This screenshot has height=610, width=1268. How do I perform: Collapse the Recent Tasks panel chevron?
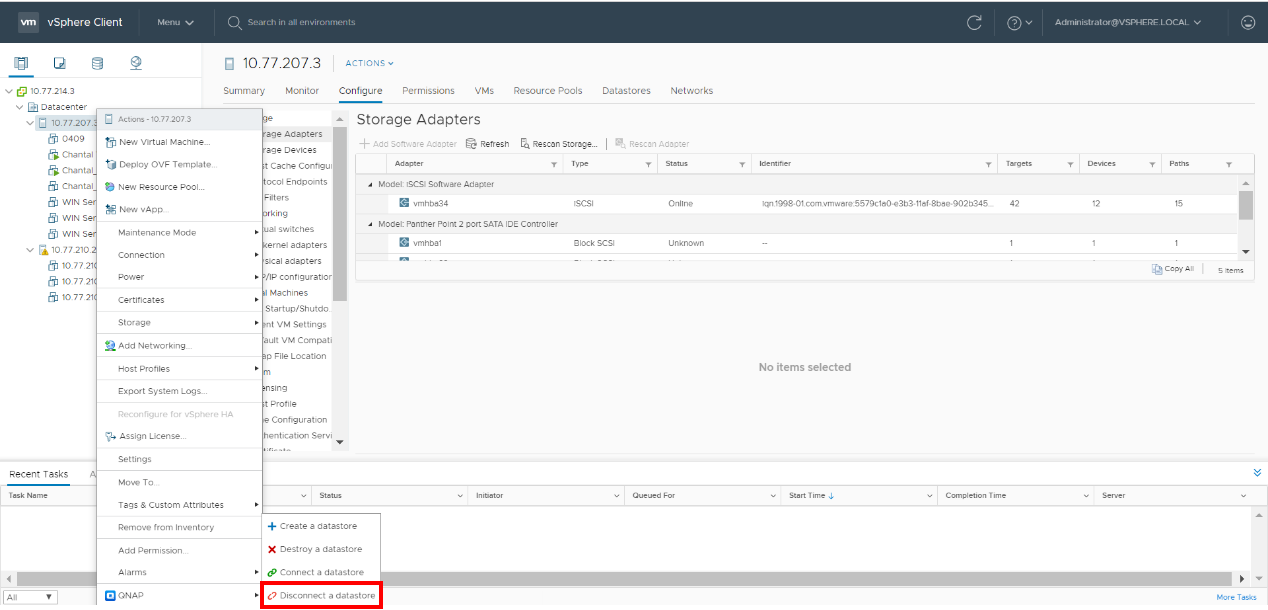(1257, 472)
